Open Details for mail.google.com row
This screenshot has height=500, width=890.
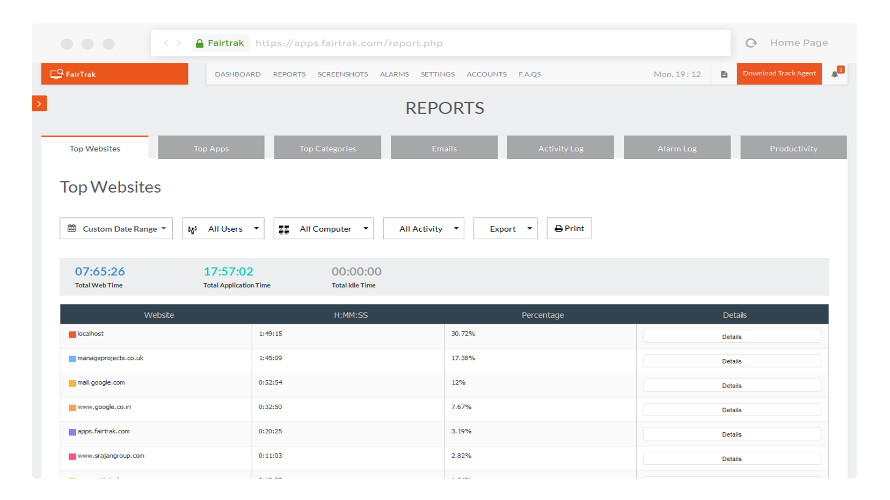[x=732, y=385]
